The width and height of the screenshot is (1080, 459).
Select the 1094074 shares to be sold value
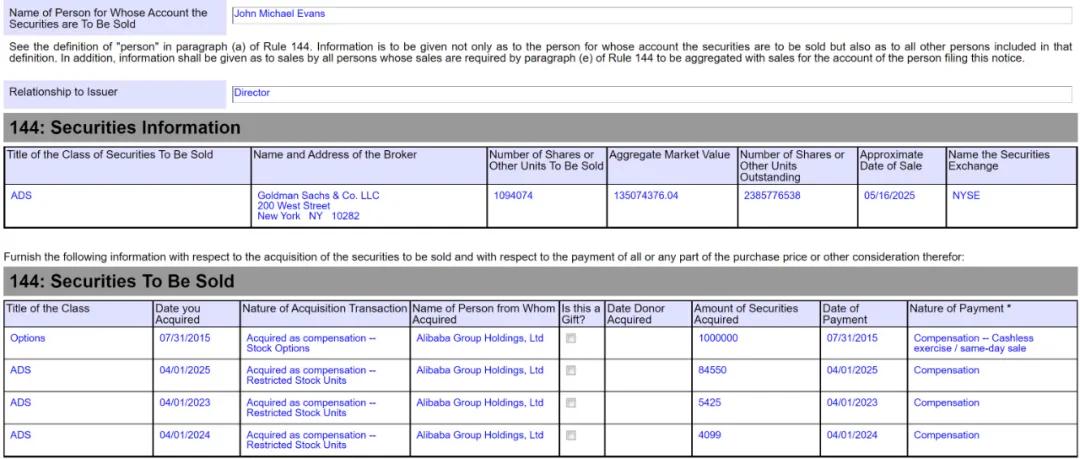point(512,196)
